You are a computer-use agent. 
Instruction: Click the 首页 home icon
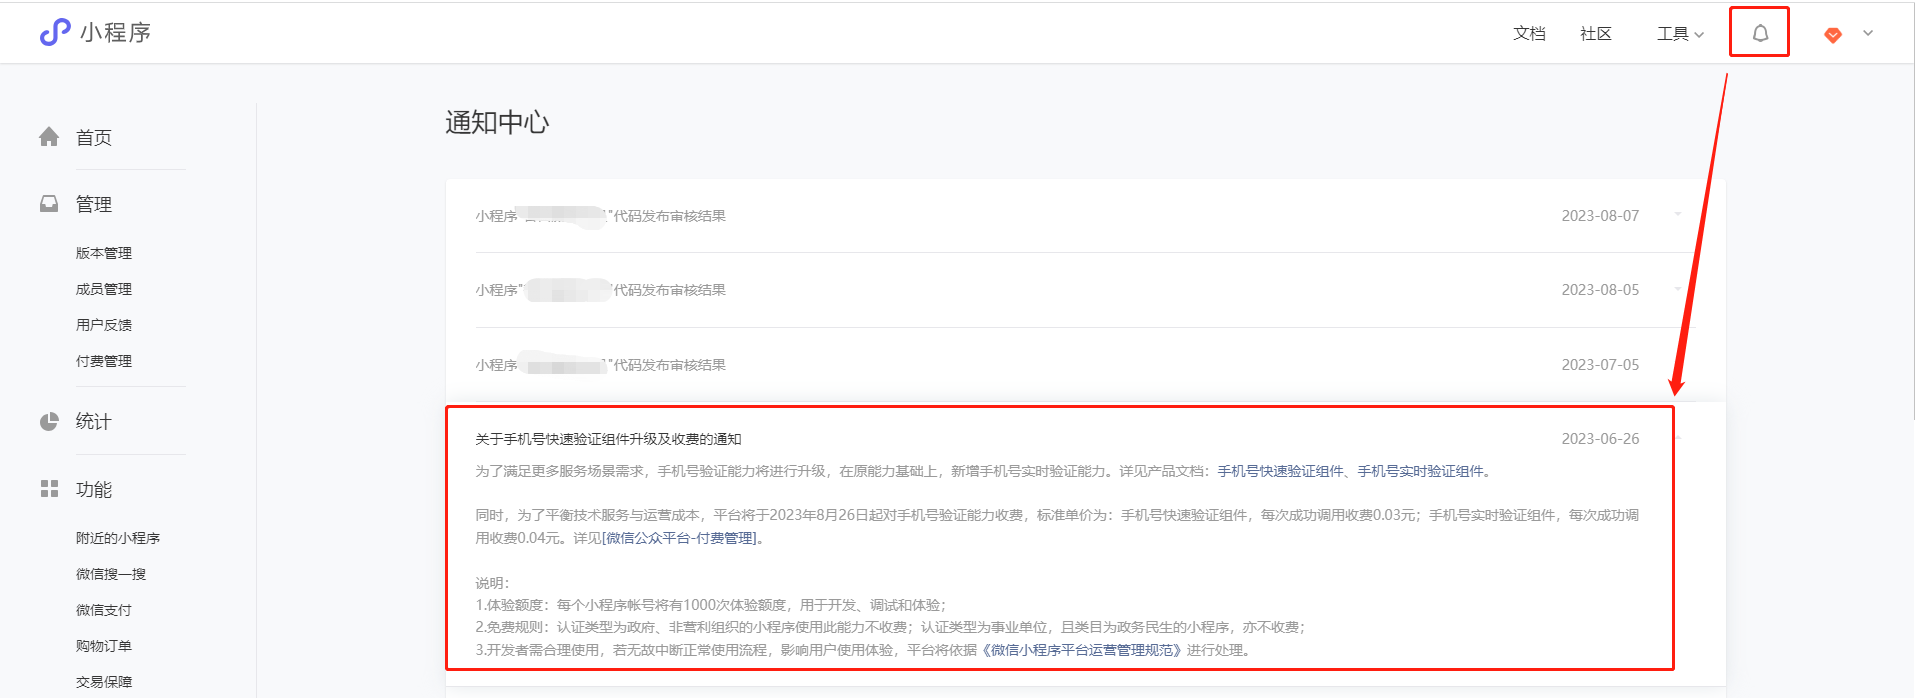(x=49, y=137)
